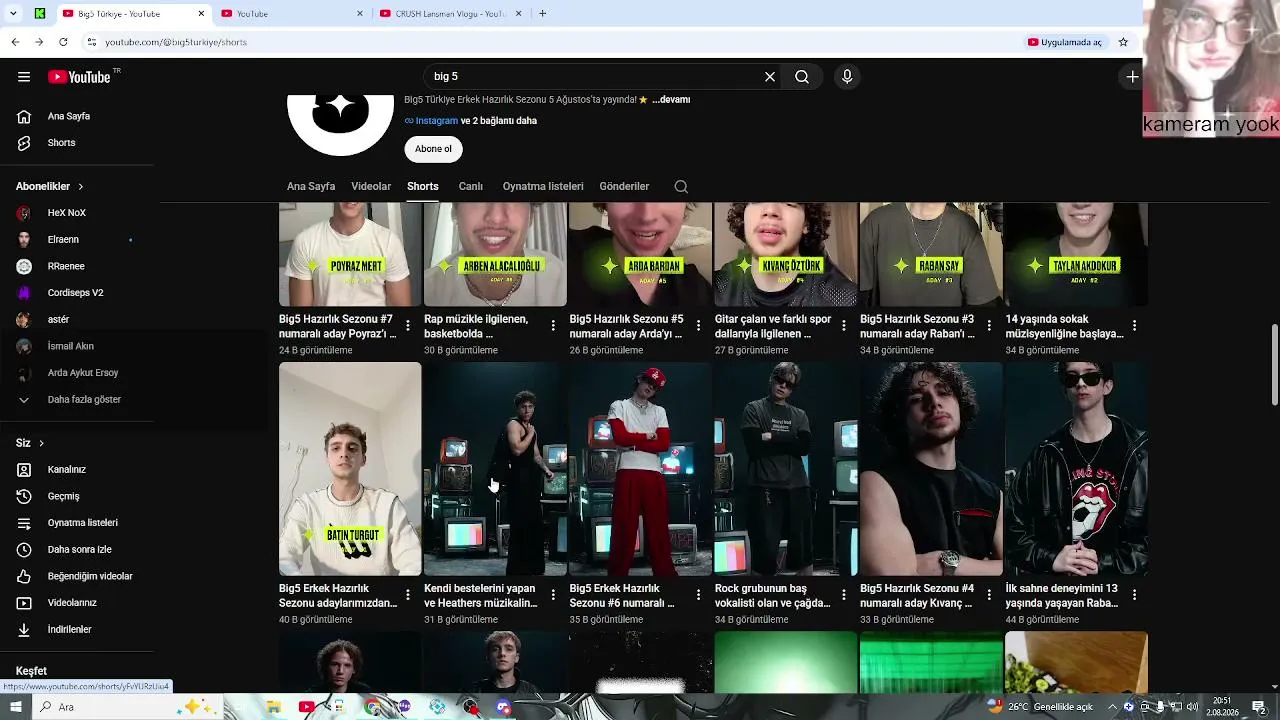Open the Windows notification center
The width and height of the screenshot is (1280, 720).
(1259, 707)
